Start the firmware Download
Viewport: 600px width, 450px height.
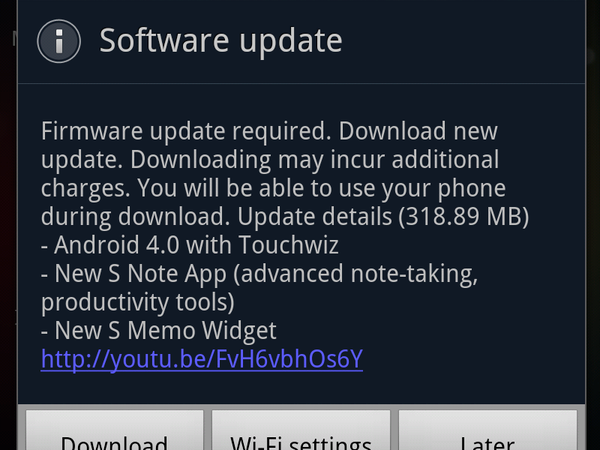point(114,430)
